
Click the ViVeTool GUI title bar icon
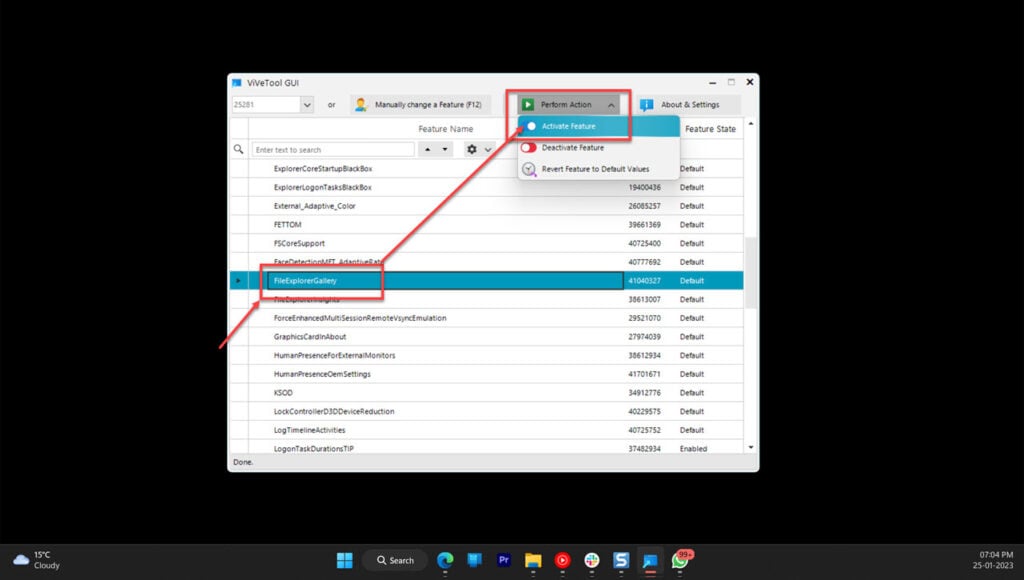236,83
